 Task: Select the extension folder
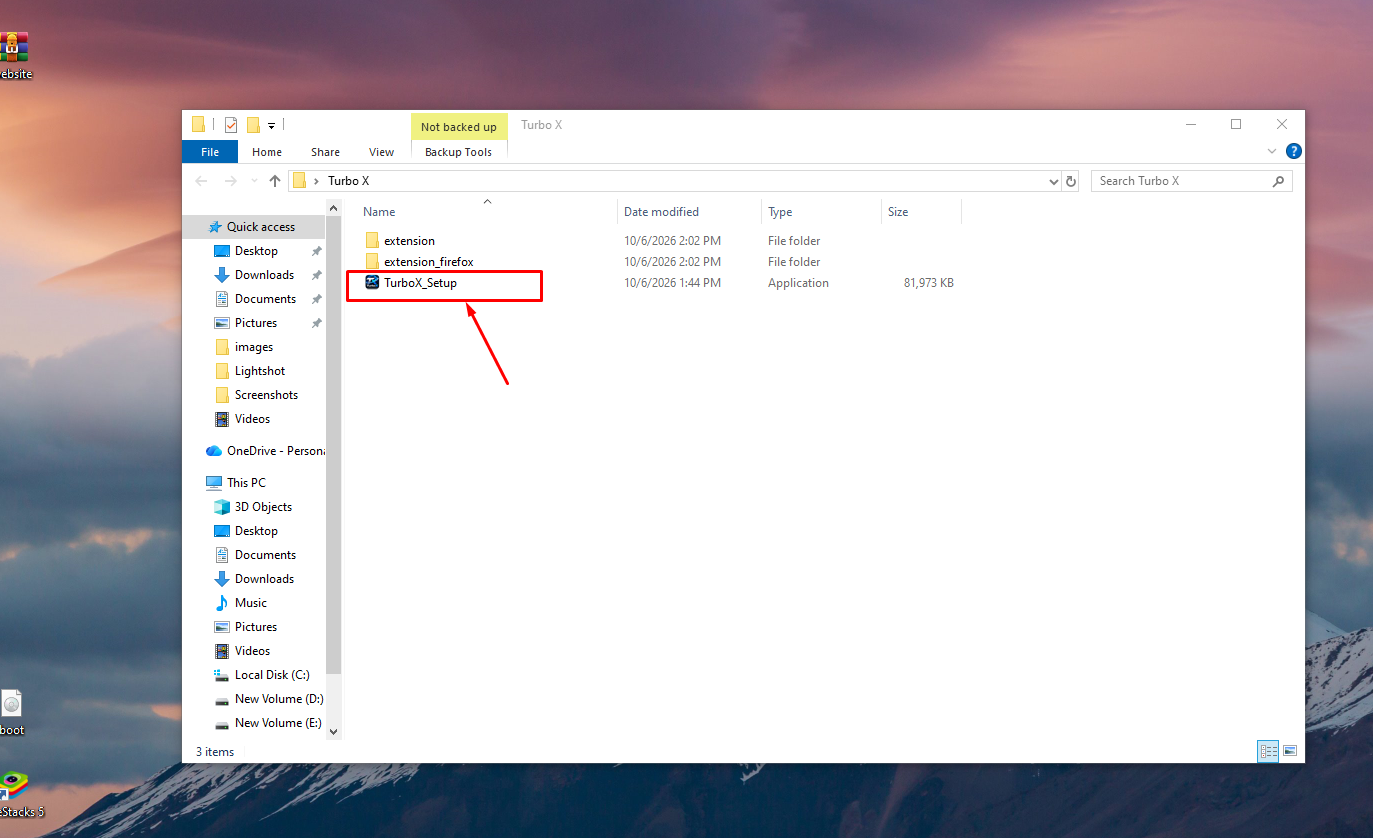pyautogui.click(x=409, y=241)
